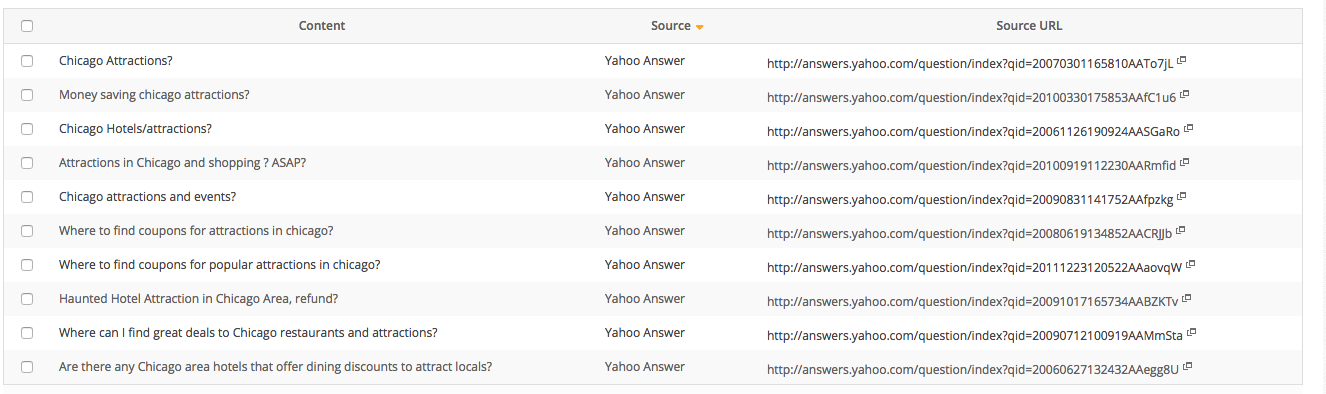This screenshot has height=394, width=1326.
Task: Click the Source URL column header
Action: pyautogui.click(x=1029, y=26)
